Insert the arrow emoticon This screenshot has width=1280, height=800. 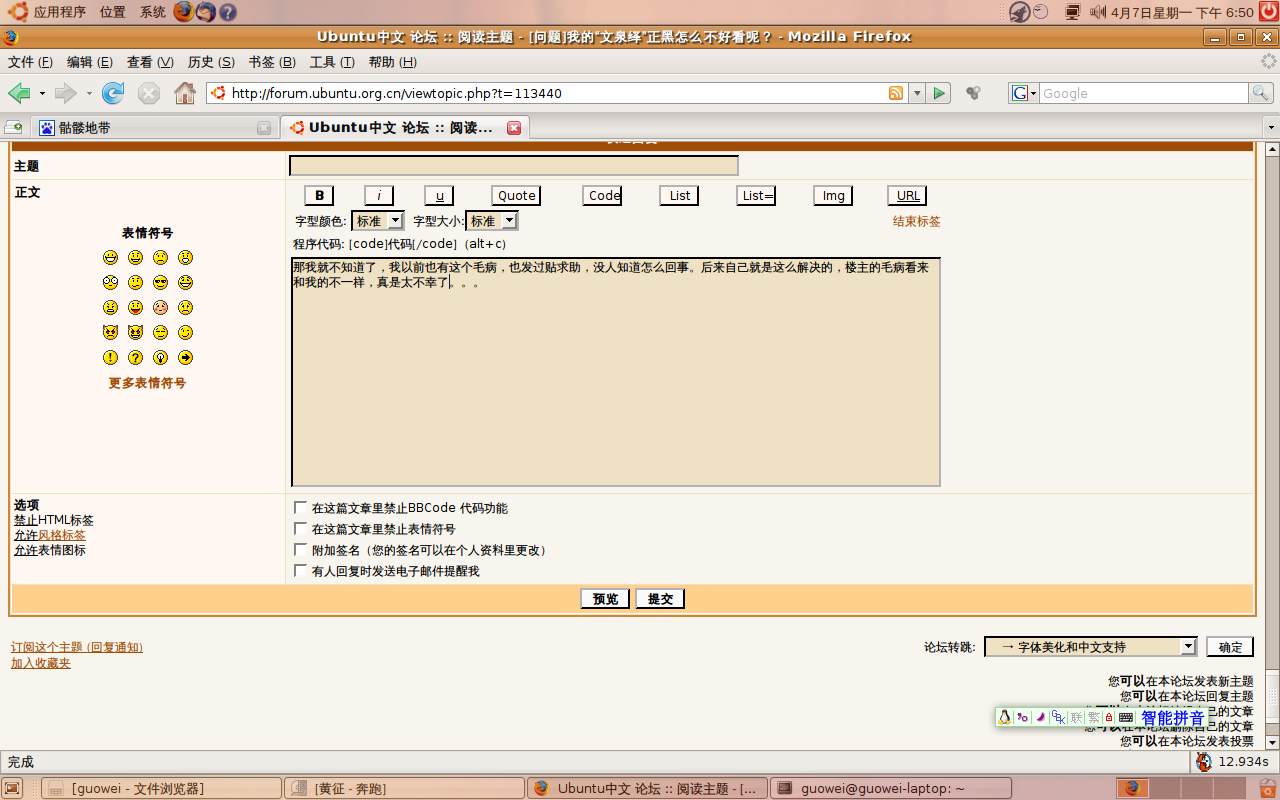click(185, 358)
